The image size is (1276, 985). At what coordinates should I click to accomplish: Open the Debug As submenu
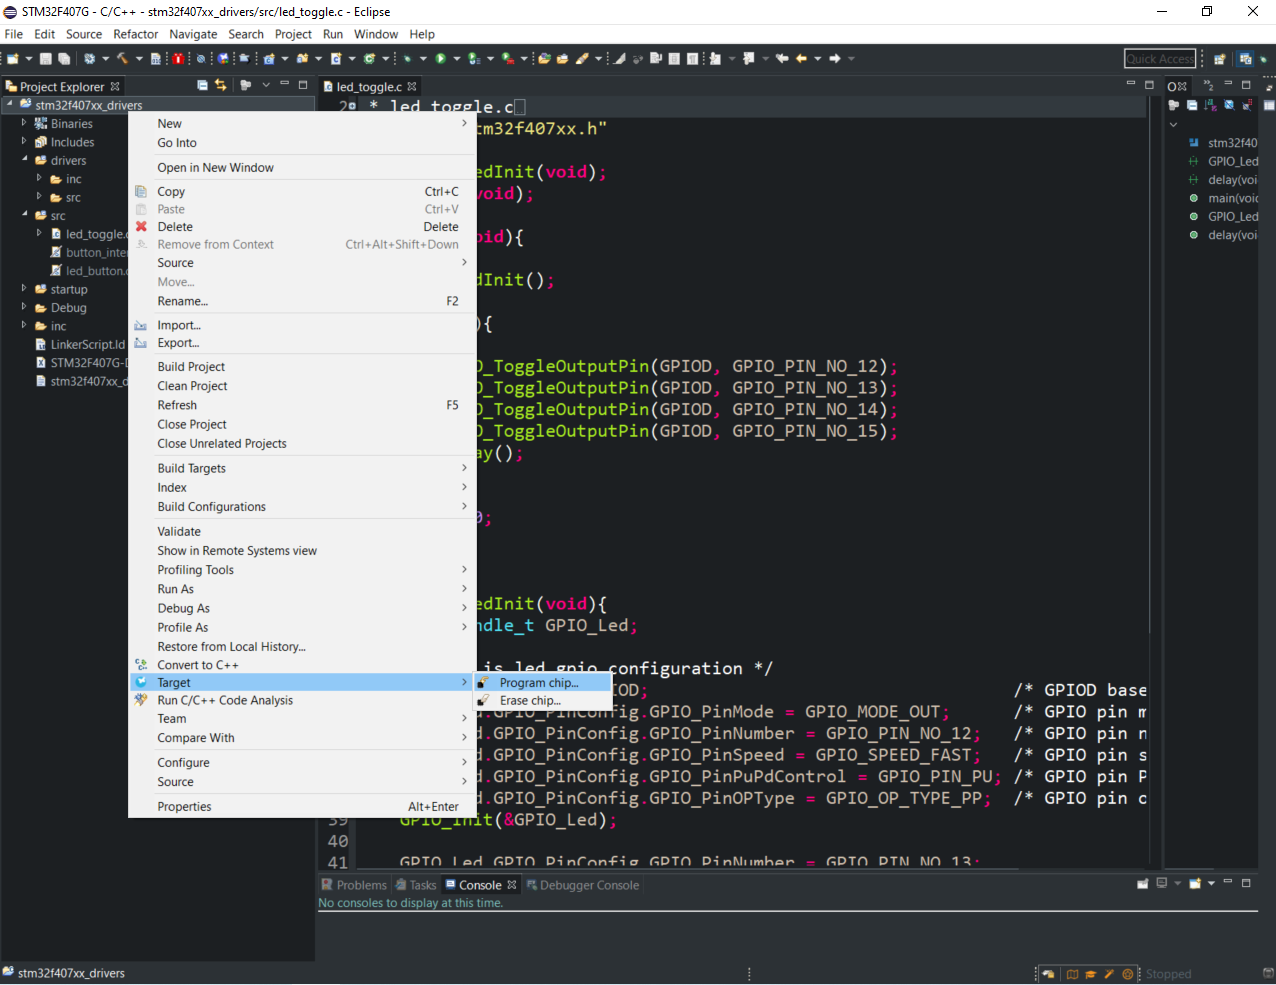coord(303,608)
